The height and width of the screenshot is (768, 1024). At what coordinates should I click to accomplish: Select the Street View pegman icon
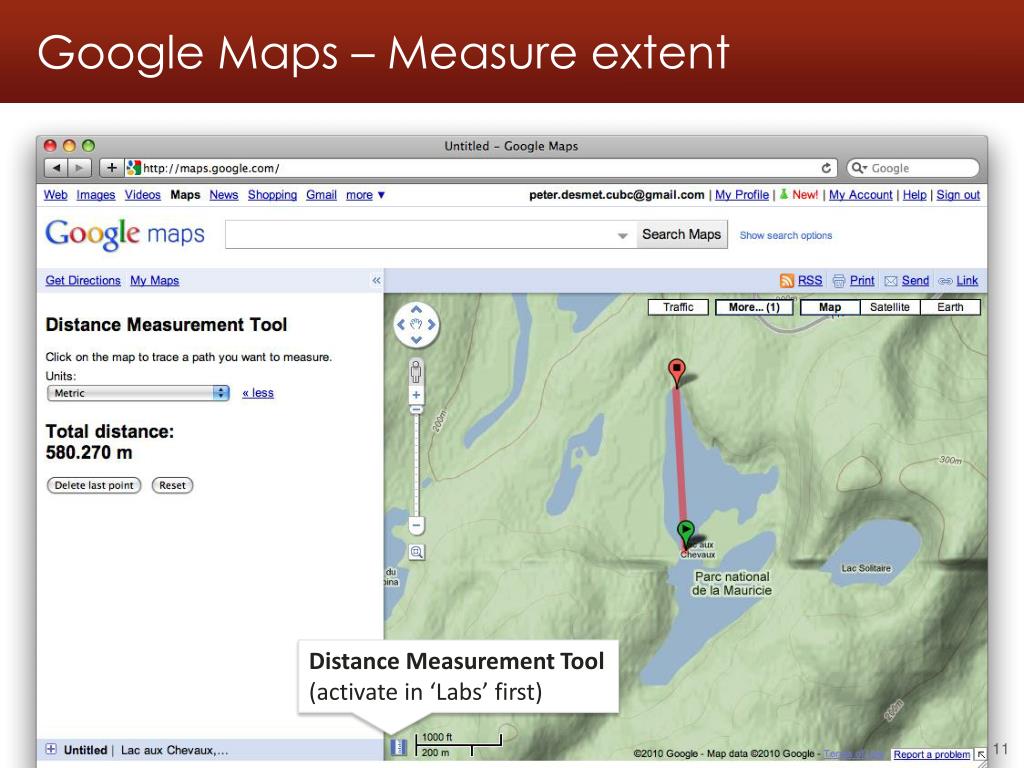416,372
